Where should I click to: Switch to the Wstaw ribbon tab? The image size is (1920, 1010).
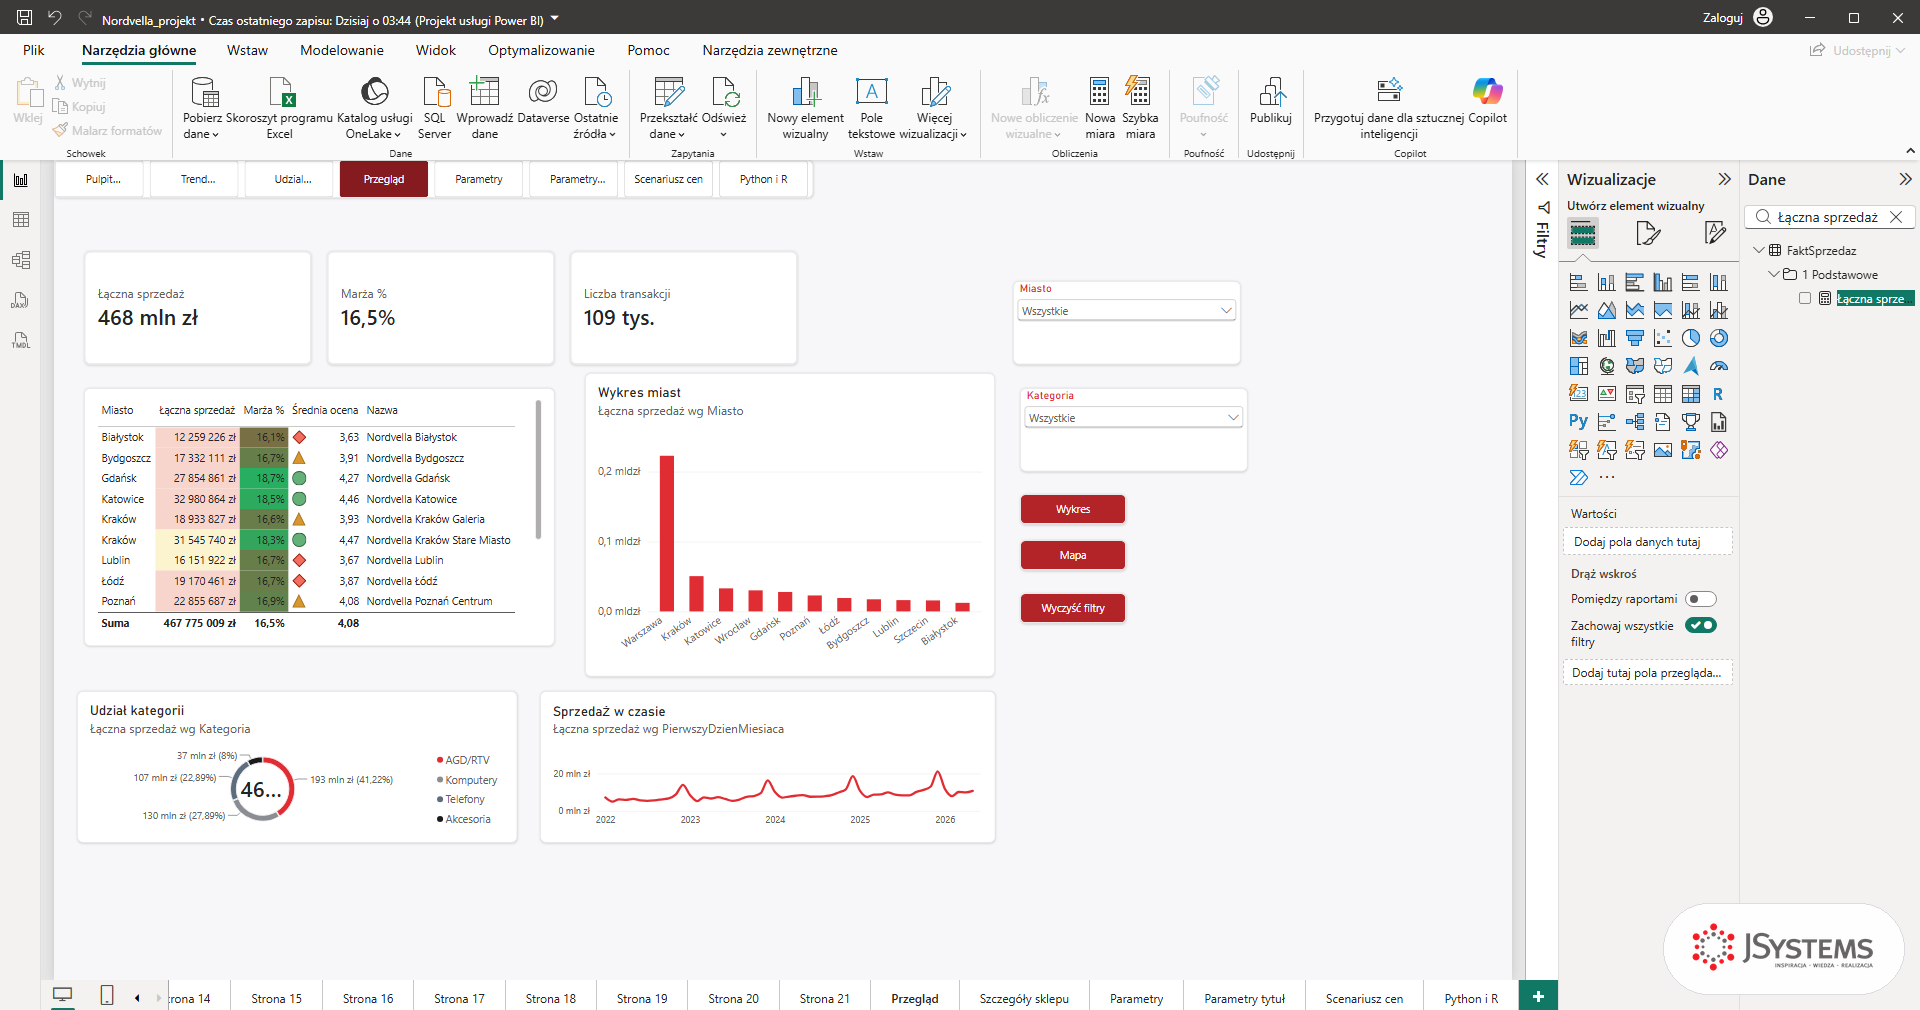tap(247, 50)
